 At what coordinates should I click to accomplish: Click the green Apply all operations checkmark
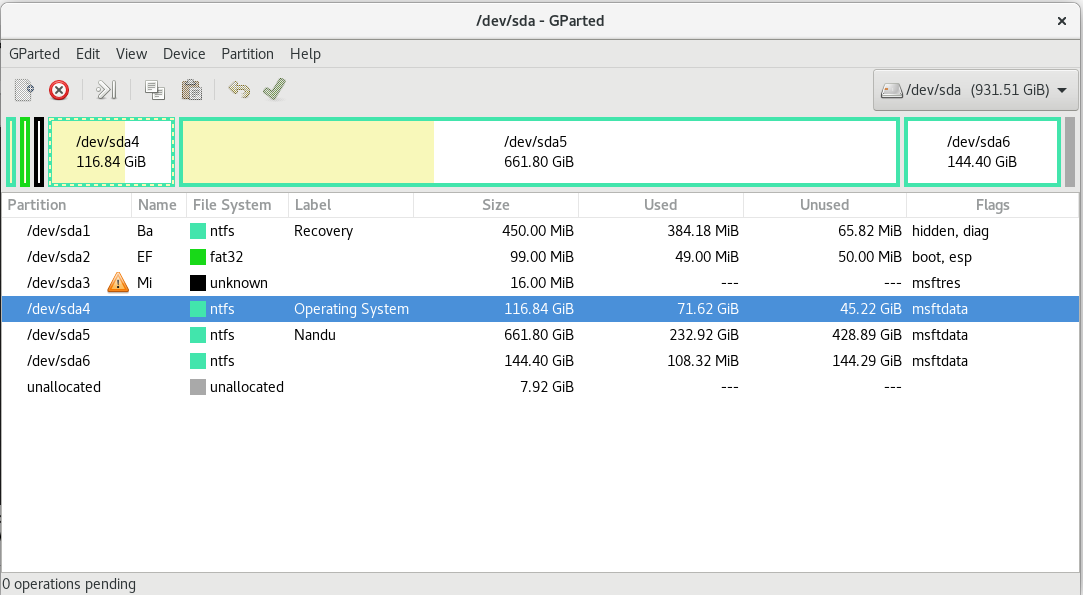[x=274, y=89]
